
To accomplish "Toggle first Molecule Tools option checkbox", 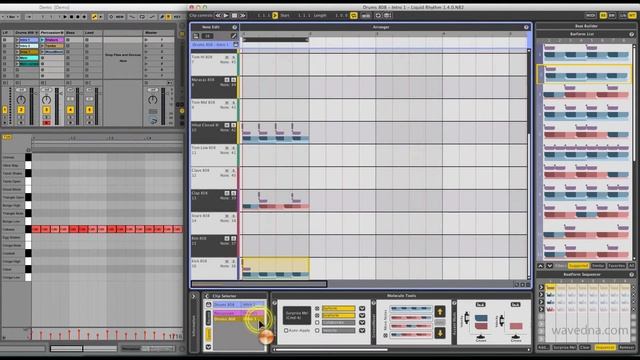I will [x=317, y=309].
